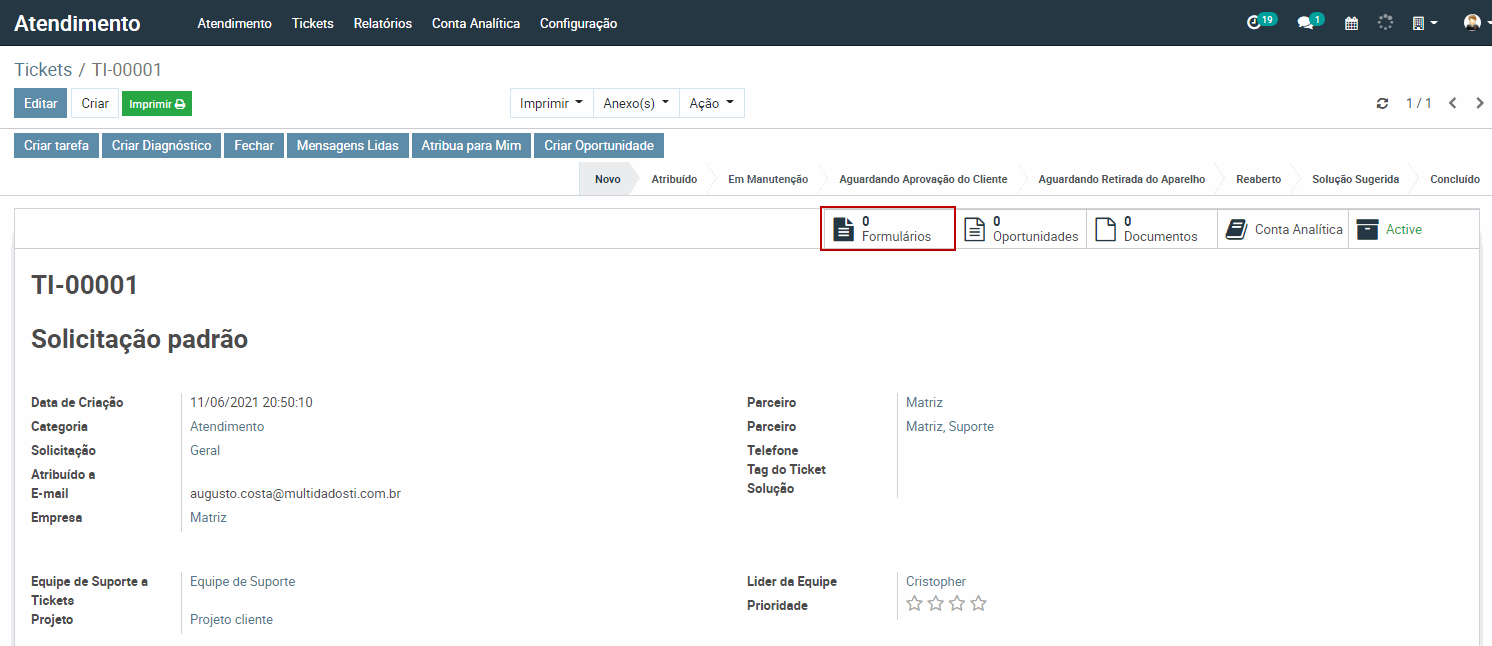Expand the Ação dropdown
This screenshot has height=646, width=1492.
coord(711,103)
